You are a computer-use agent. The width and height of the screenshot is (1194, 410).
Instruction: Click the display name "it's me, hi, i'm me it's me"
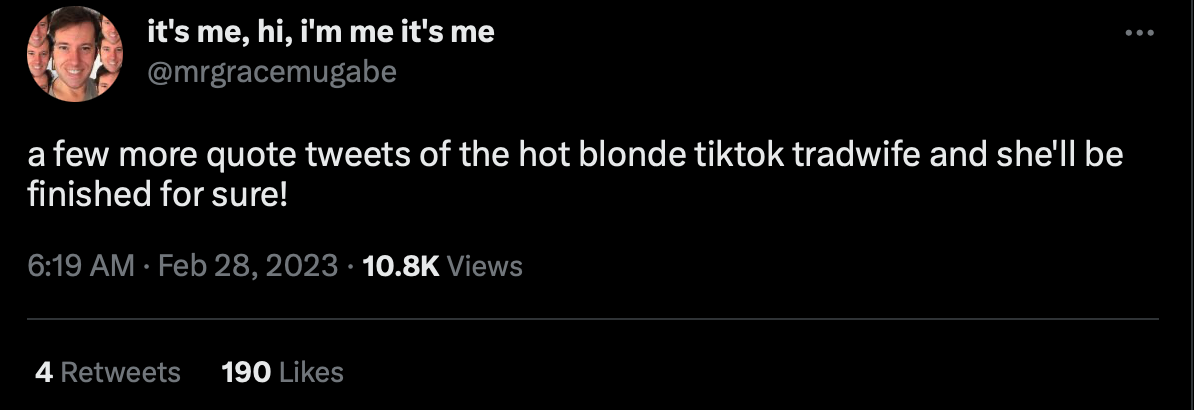(320, 32)
